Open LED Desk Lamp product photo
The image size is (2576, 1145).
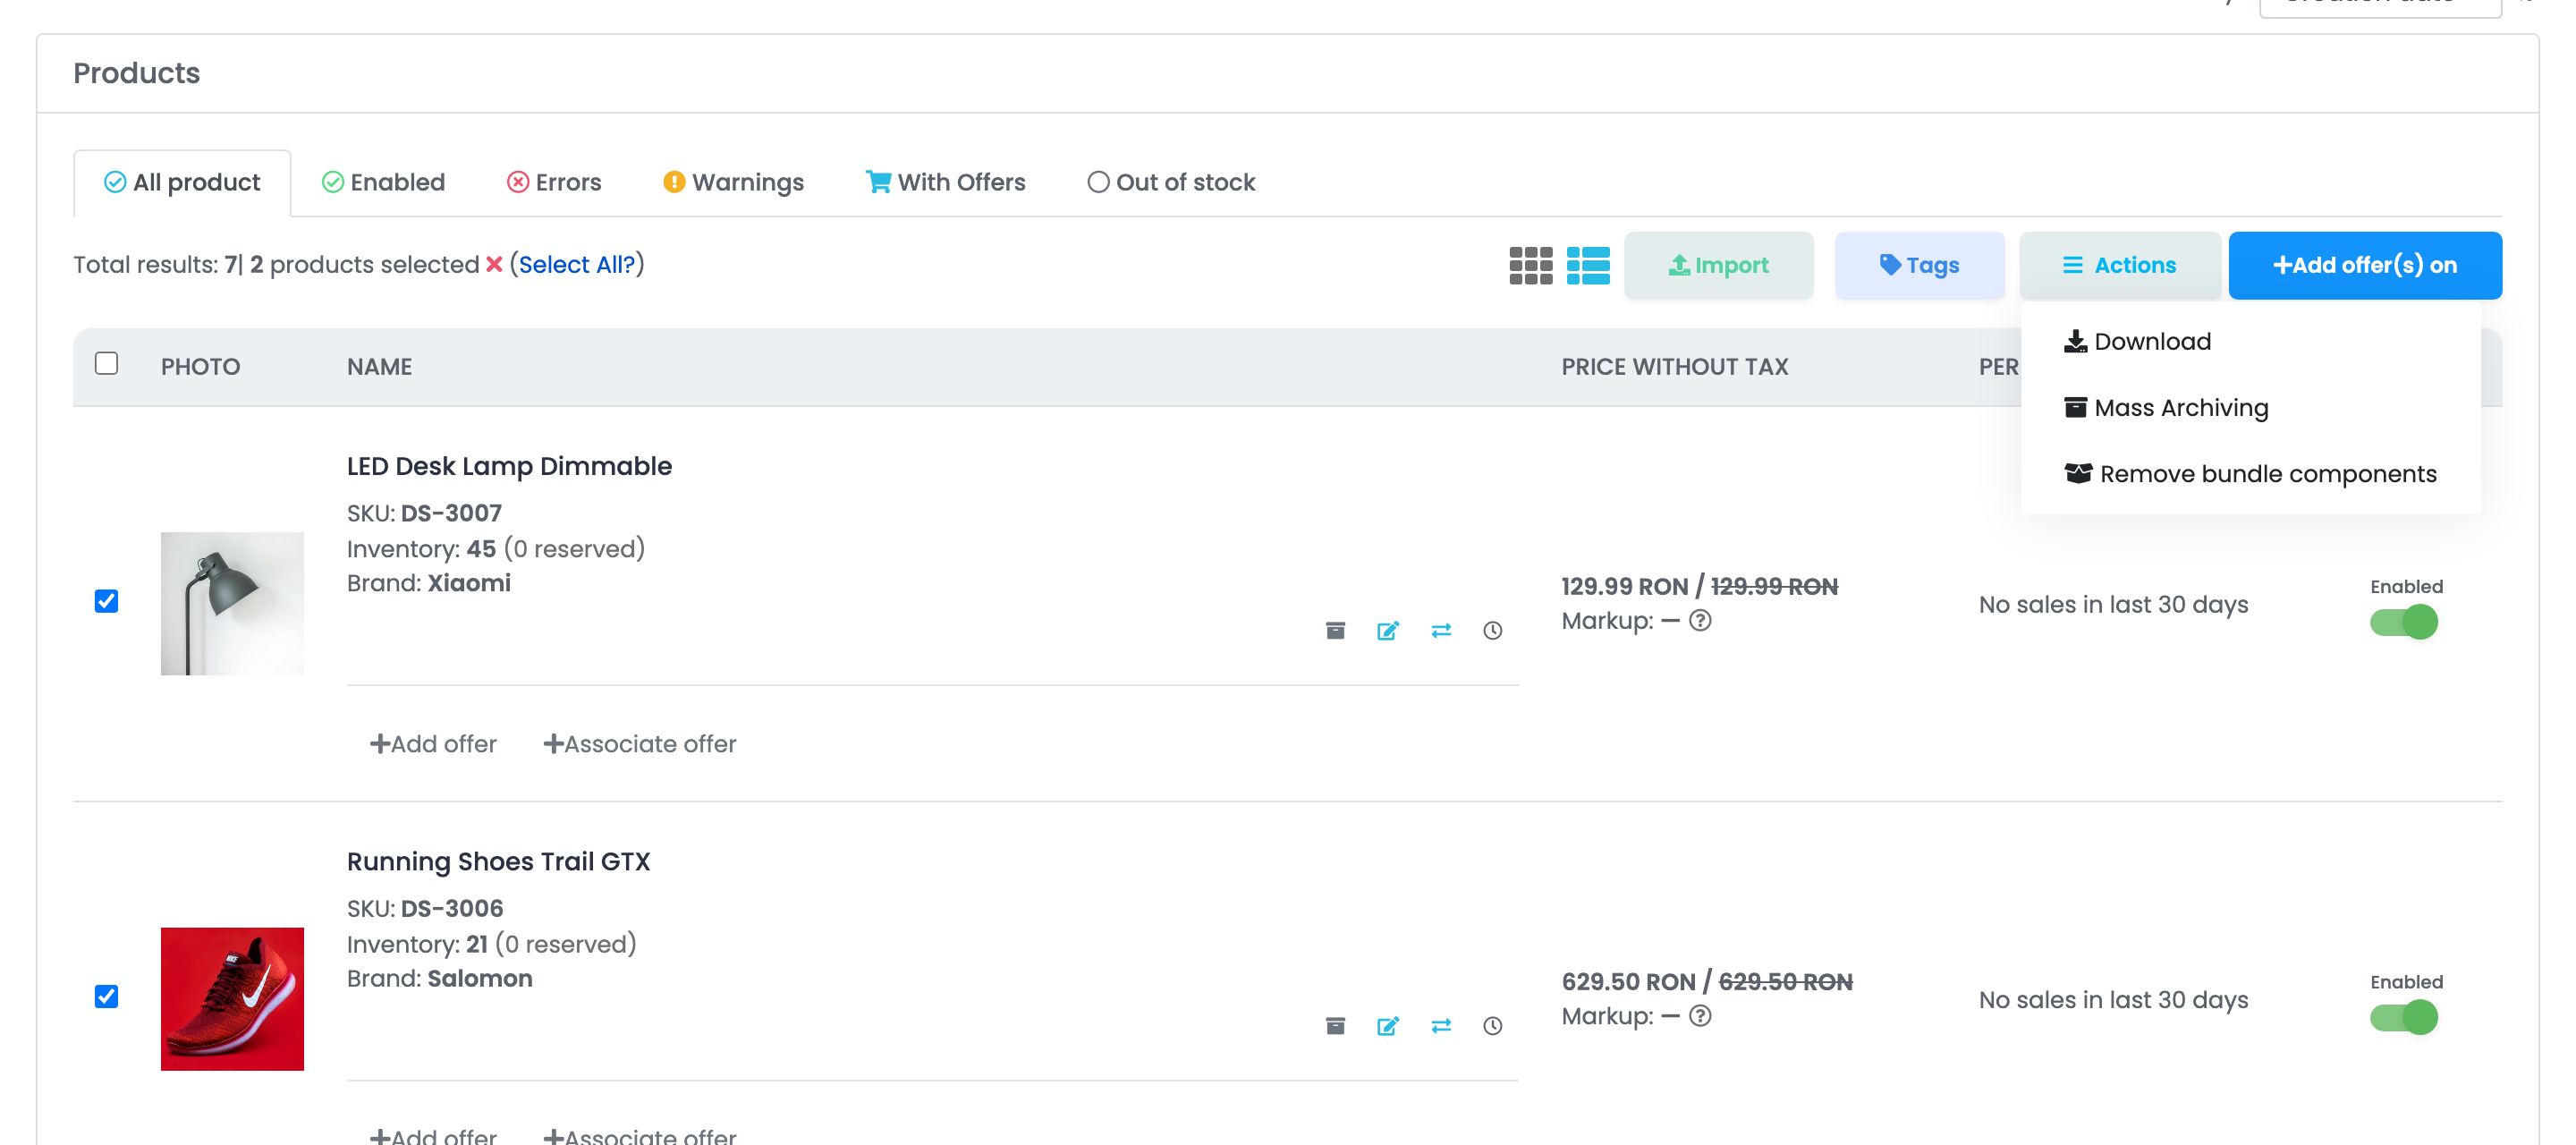point(232,603)
